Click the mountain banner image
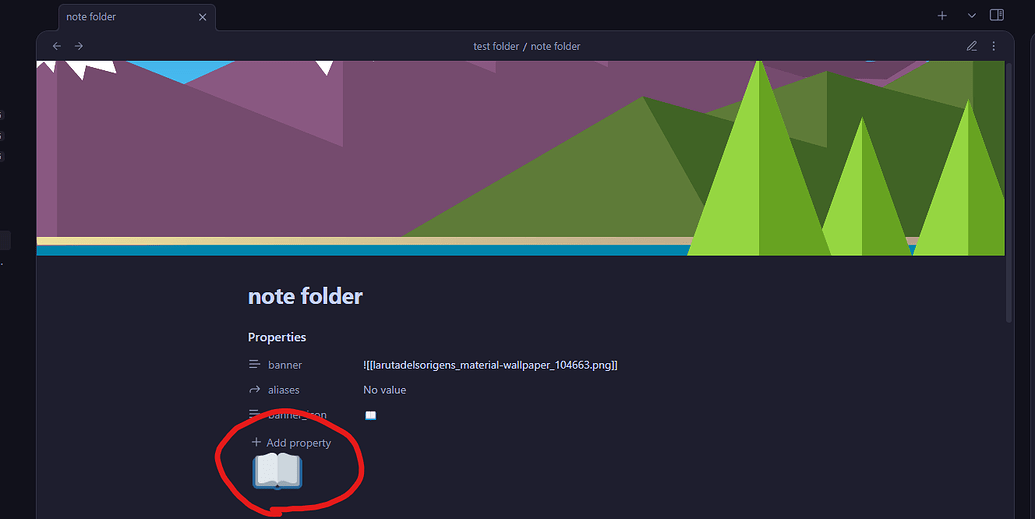 pyautogui.click(x=520, y=158)
